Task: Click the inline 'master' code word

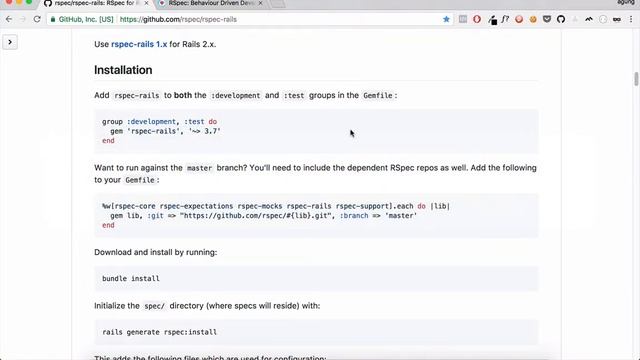Action: pos(199,168)
